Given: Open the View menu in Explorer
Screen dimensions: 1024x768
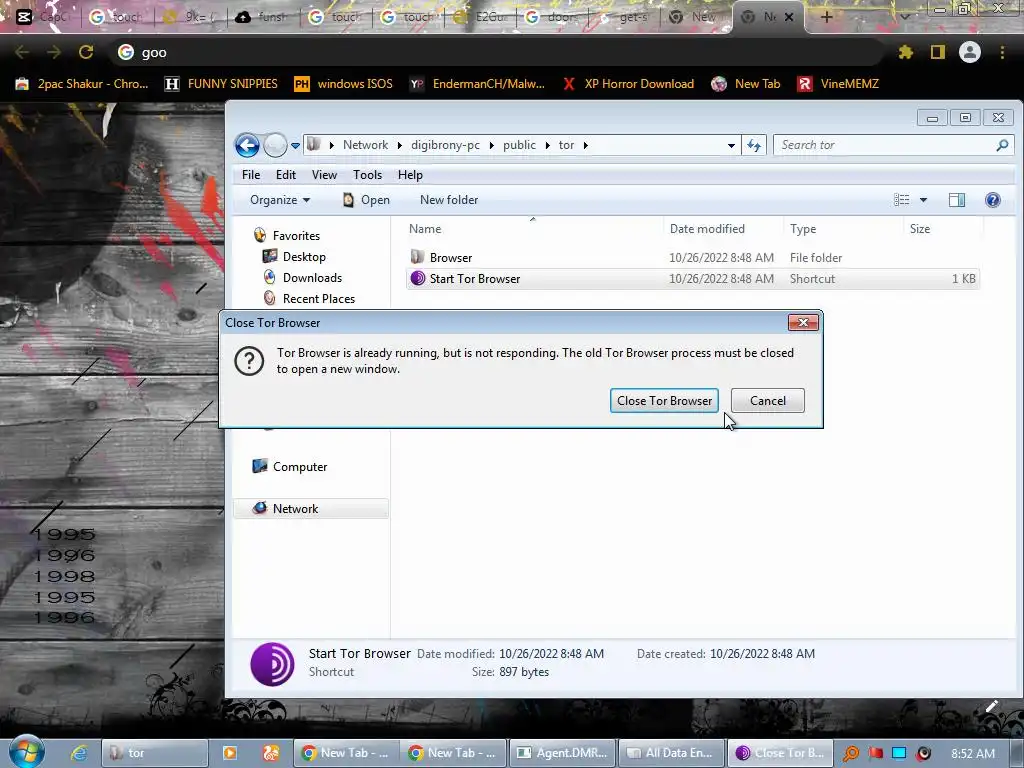Looking at the screenshot, I should tap(324, 175).
